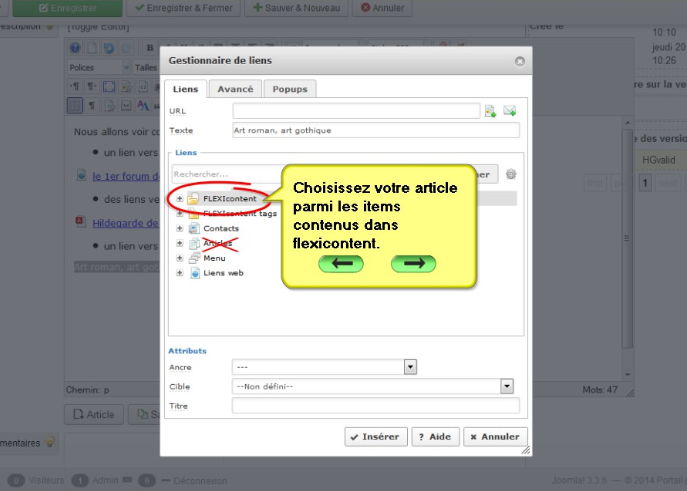Expand the Articles tree node
This screenshot has width=687, height=491.
pyautogui.click(x=180, y=243)
